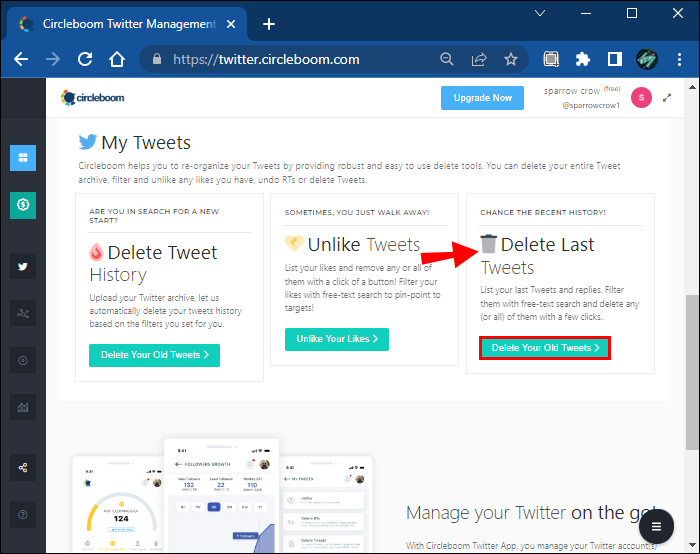
Task: Click the page scrollbar down arrow
Action: click(x=692, y=545)
